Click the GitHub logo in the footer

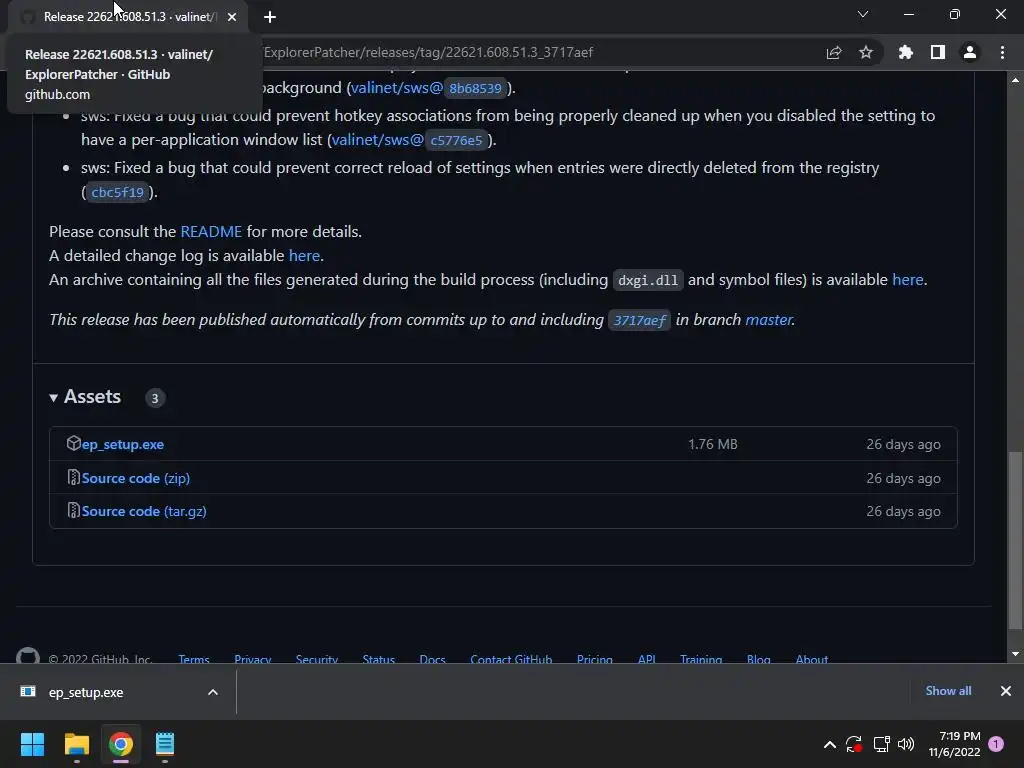coord(27,656)
